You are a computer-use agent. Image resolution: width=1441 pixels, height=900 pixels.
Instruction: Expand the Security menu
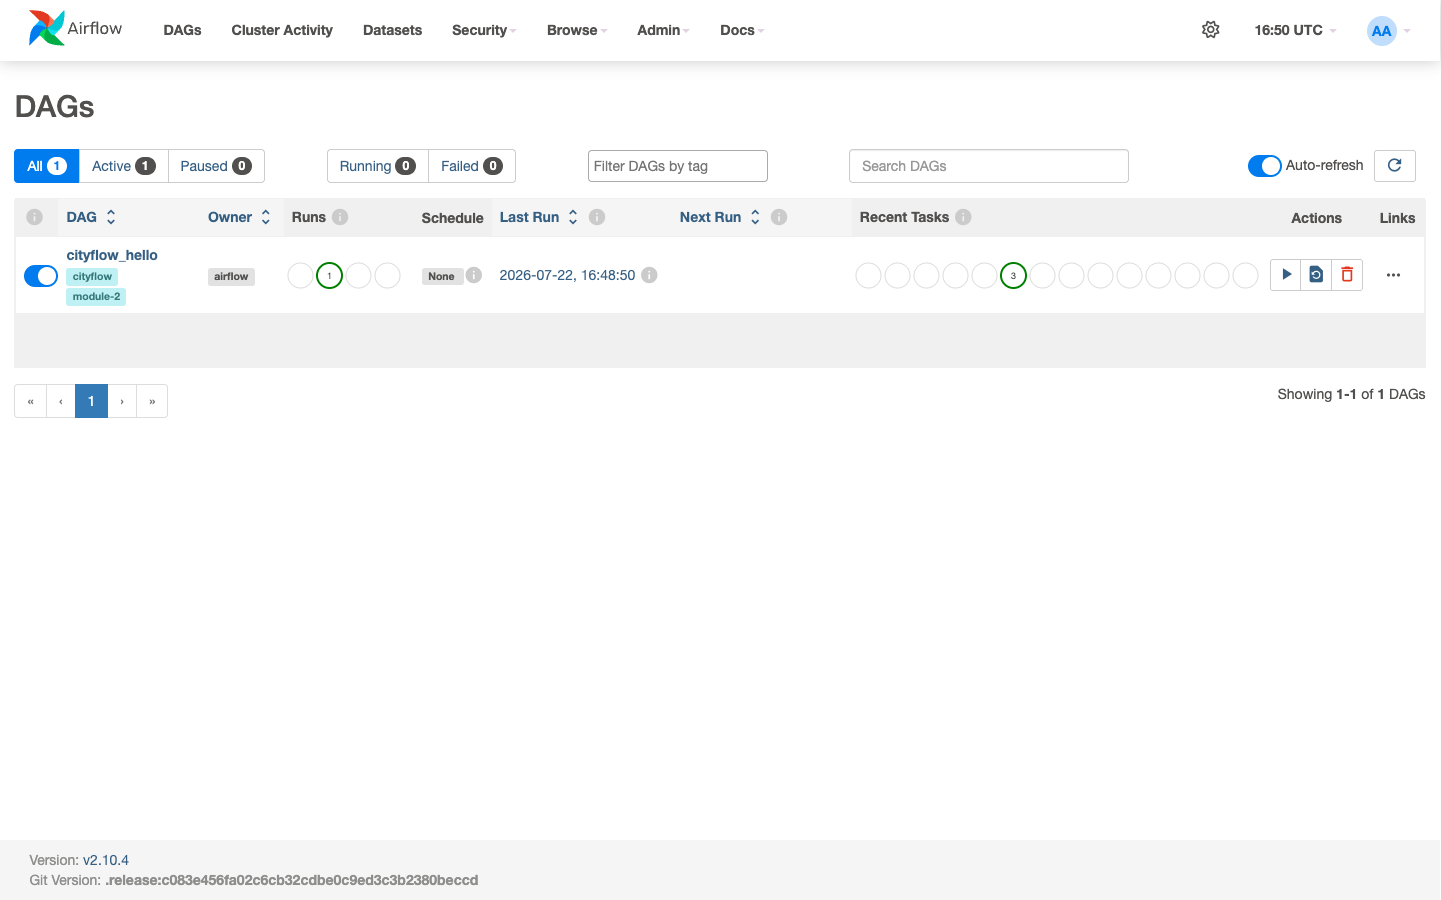(x=484, y=30)
